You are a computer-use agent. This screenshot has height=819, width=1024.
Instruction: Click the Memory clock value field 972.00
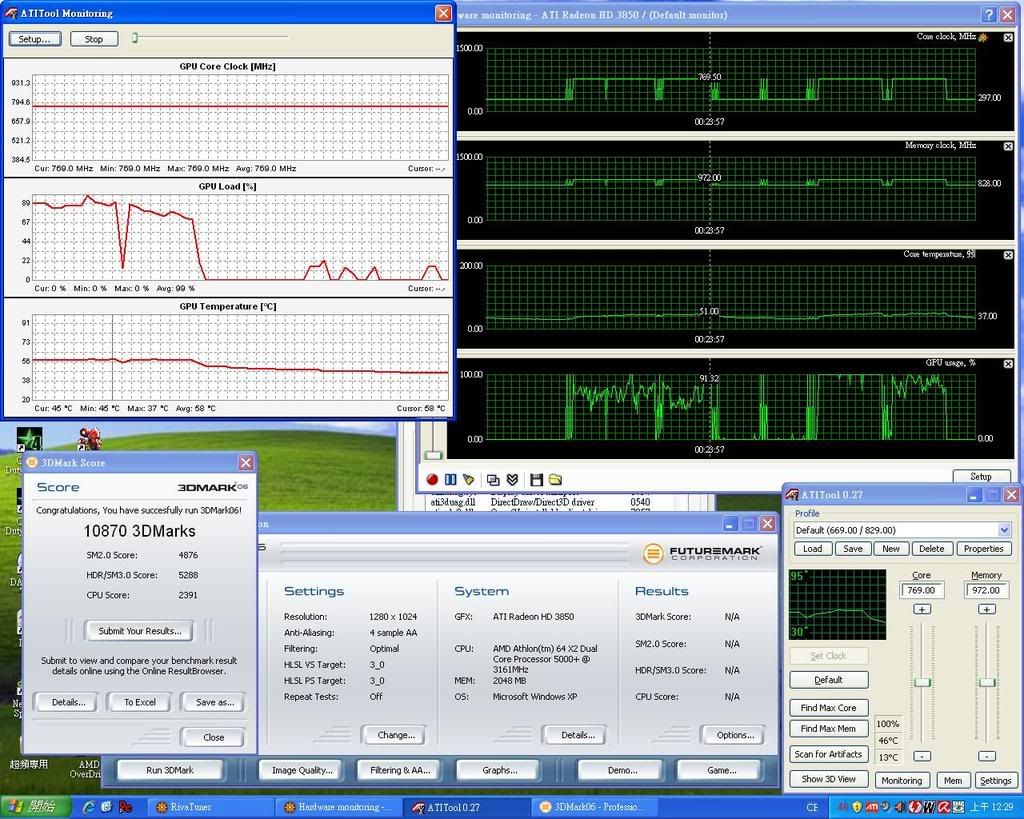(x=986, y=590)
